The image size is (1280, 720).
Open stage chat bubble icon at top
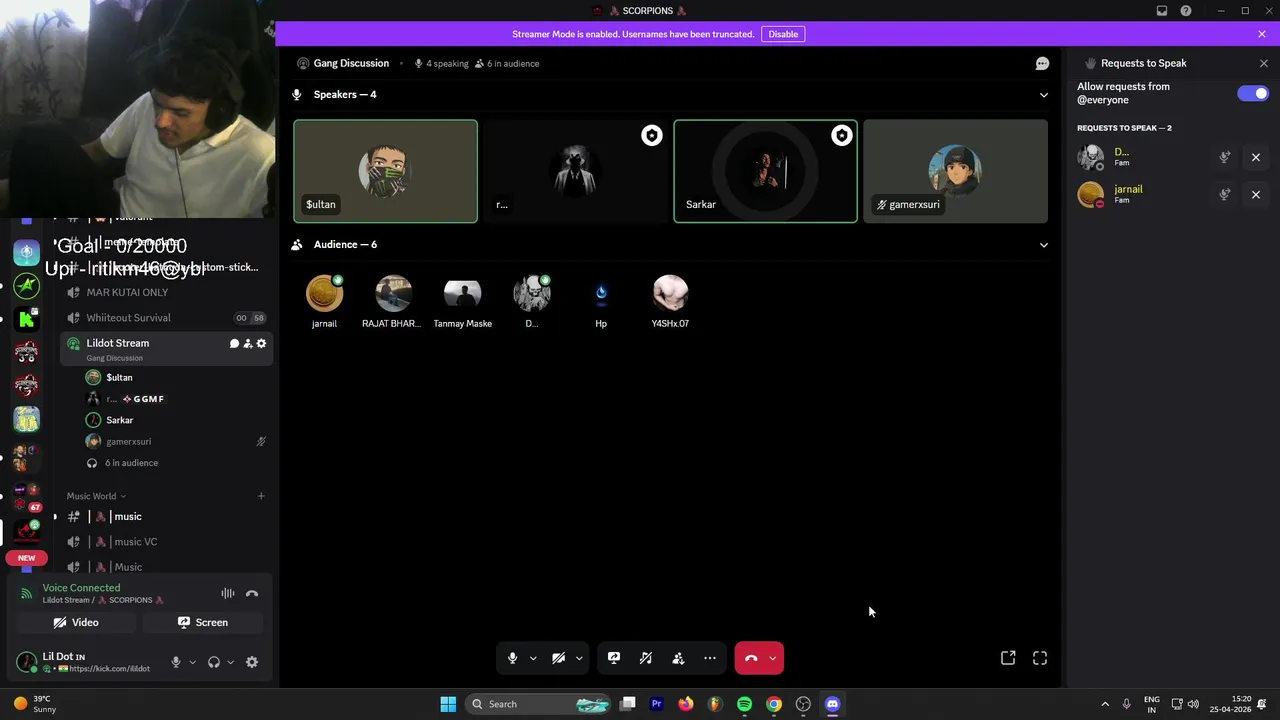point(1042,63)
